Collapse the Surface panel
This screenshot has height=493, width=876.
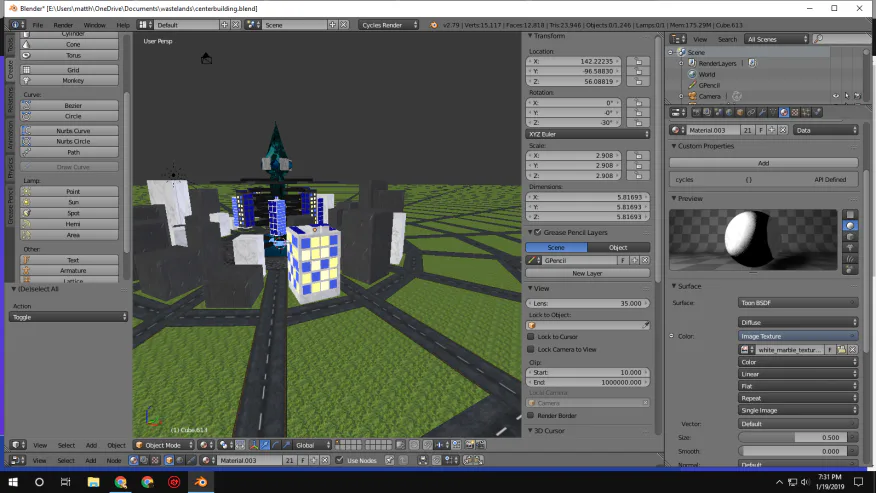[x=674, y=286]
